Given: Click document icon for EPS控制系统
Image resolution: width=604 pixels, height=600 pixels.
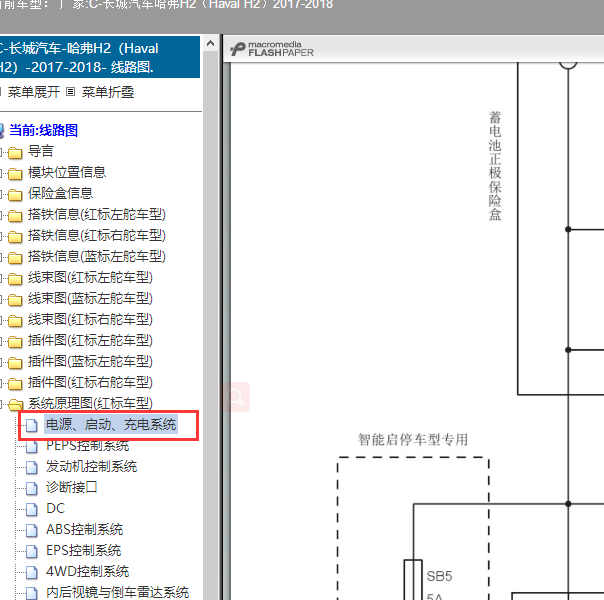Looking at the screenshot, I should pyautogui.click(x=32, y=551).
